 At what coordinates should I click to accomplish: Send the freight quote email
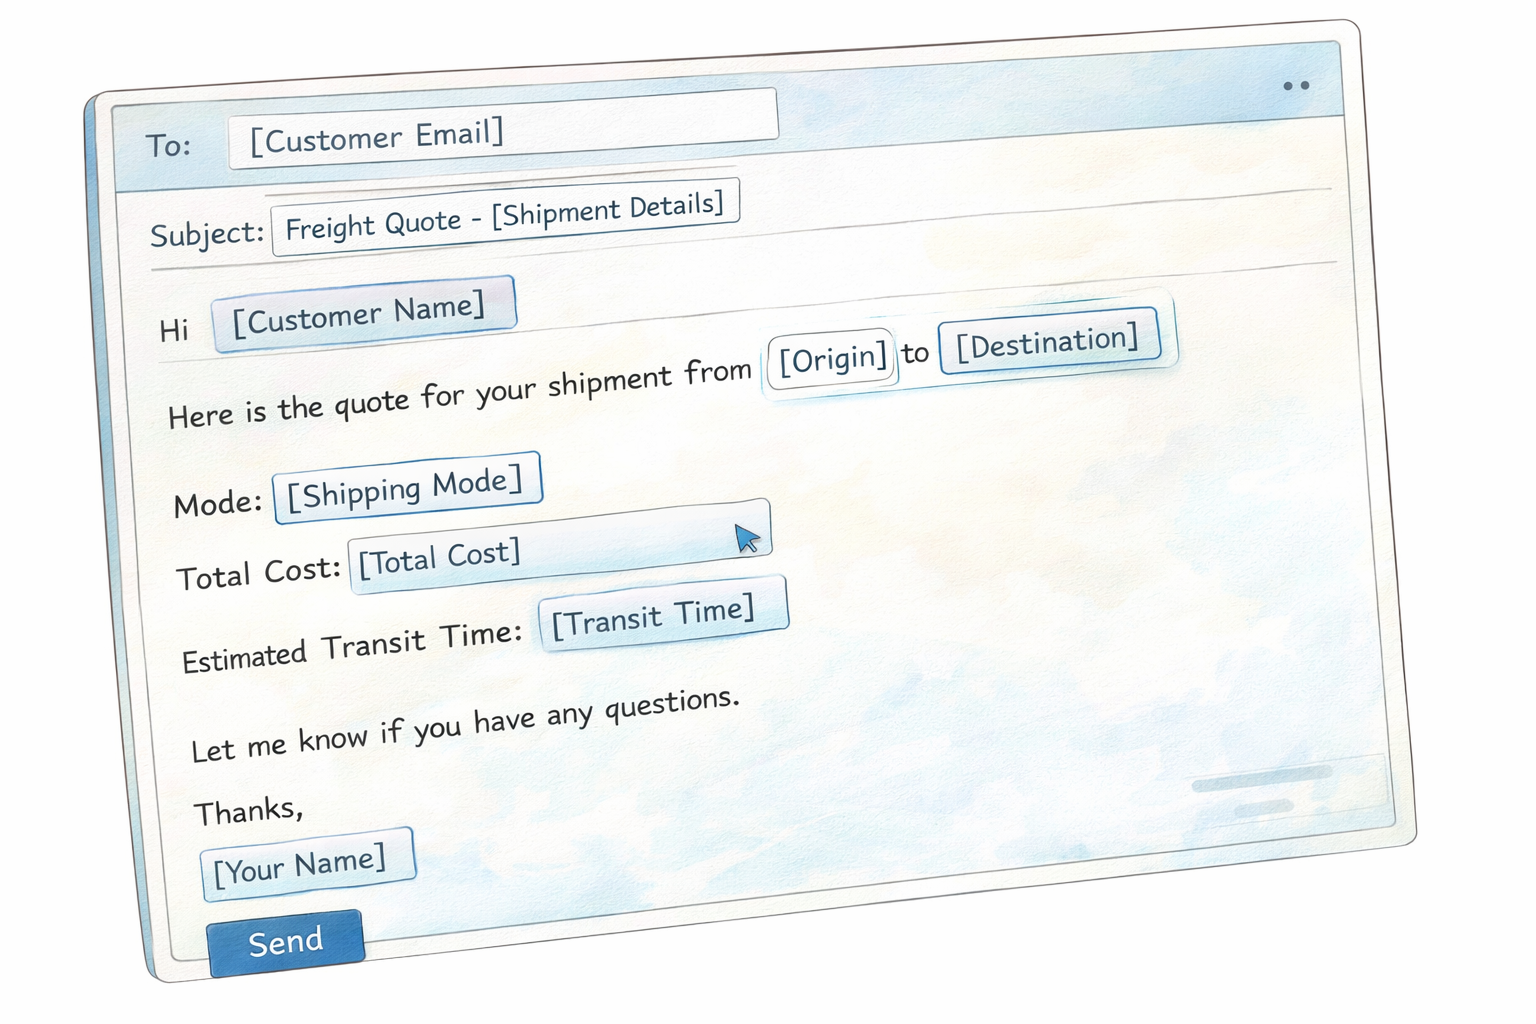pyautogui.click(x=285, y=942)
